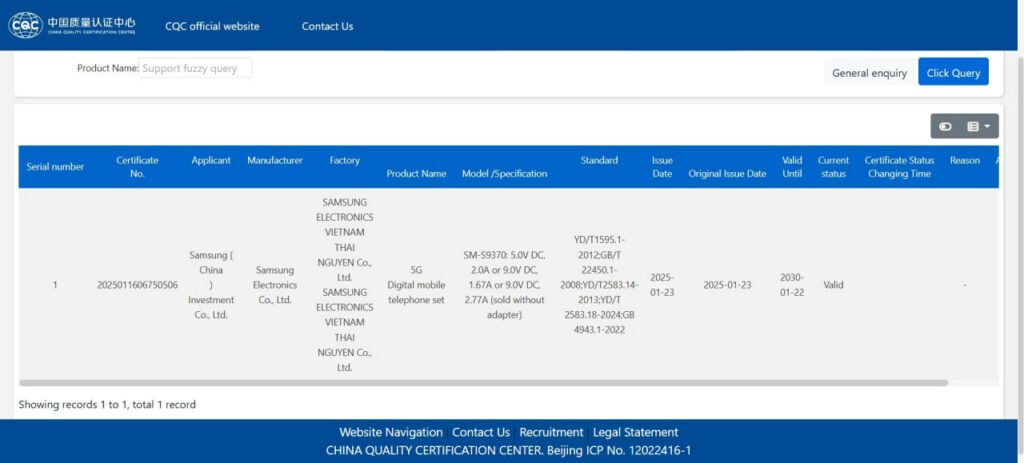Viewport: 1024px width, 463px height.
Task: Select the Reason column header
Action: point(965,160)
